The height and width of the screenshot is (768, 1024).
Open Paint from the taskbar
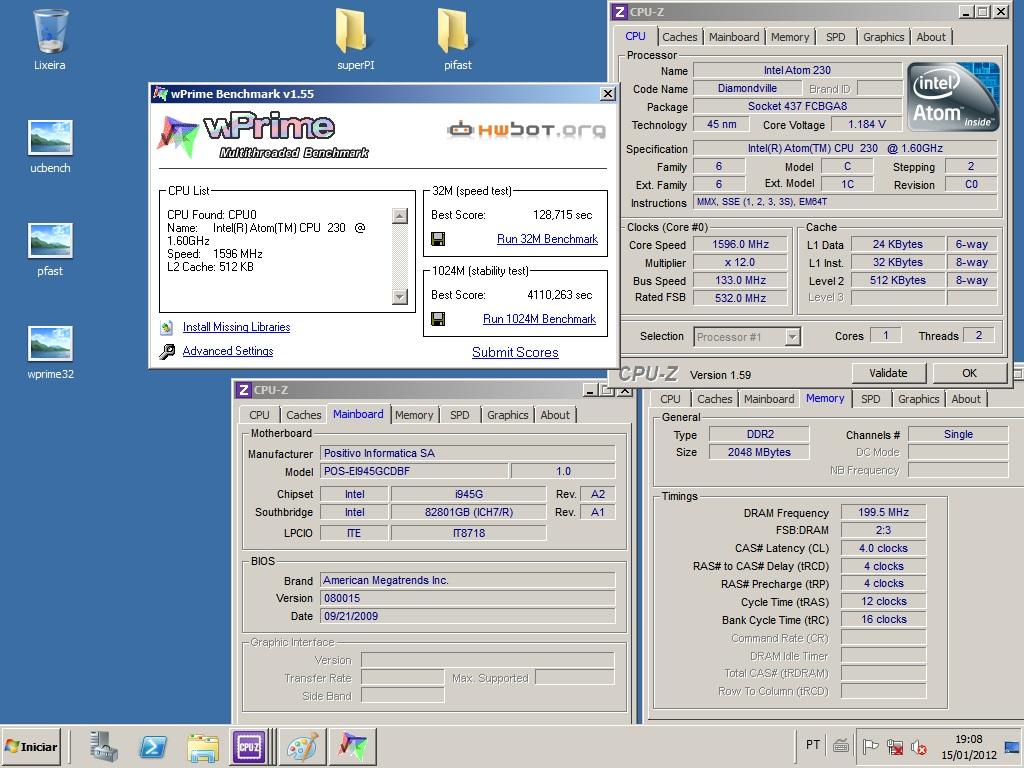point(302,746)
